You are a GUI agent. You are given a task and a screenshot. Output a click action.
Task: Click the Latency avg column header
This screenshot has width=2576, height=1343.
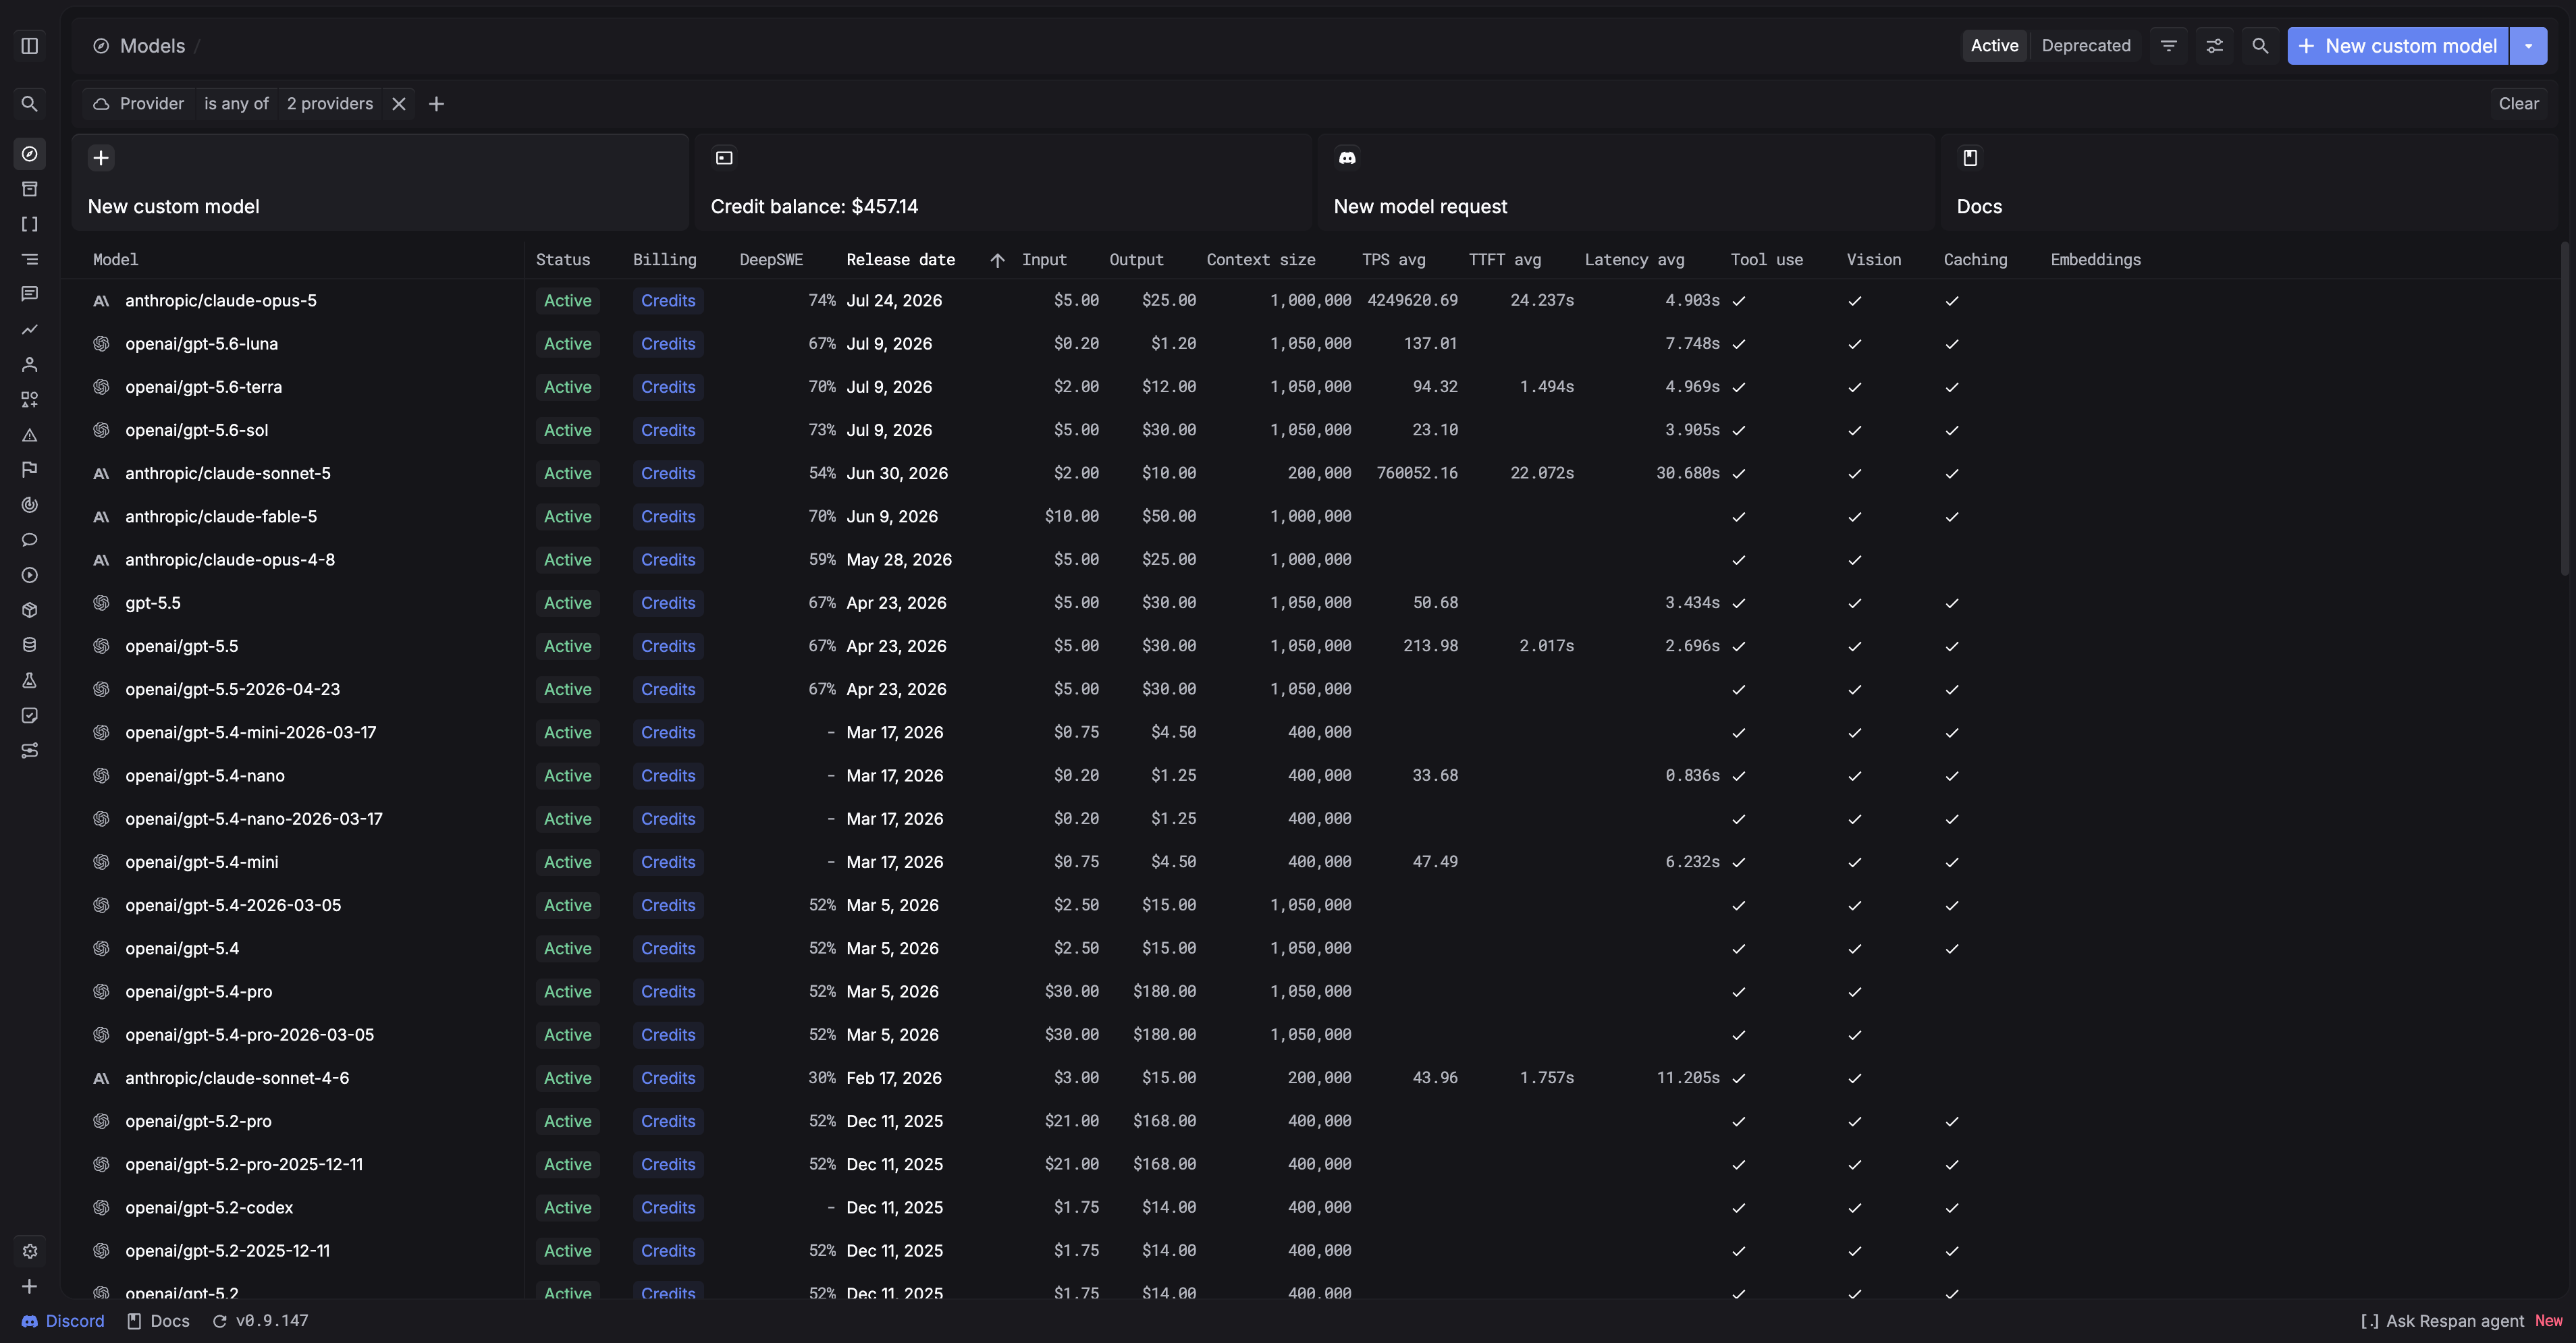(x=1635, y=260)
